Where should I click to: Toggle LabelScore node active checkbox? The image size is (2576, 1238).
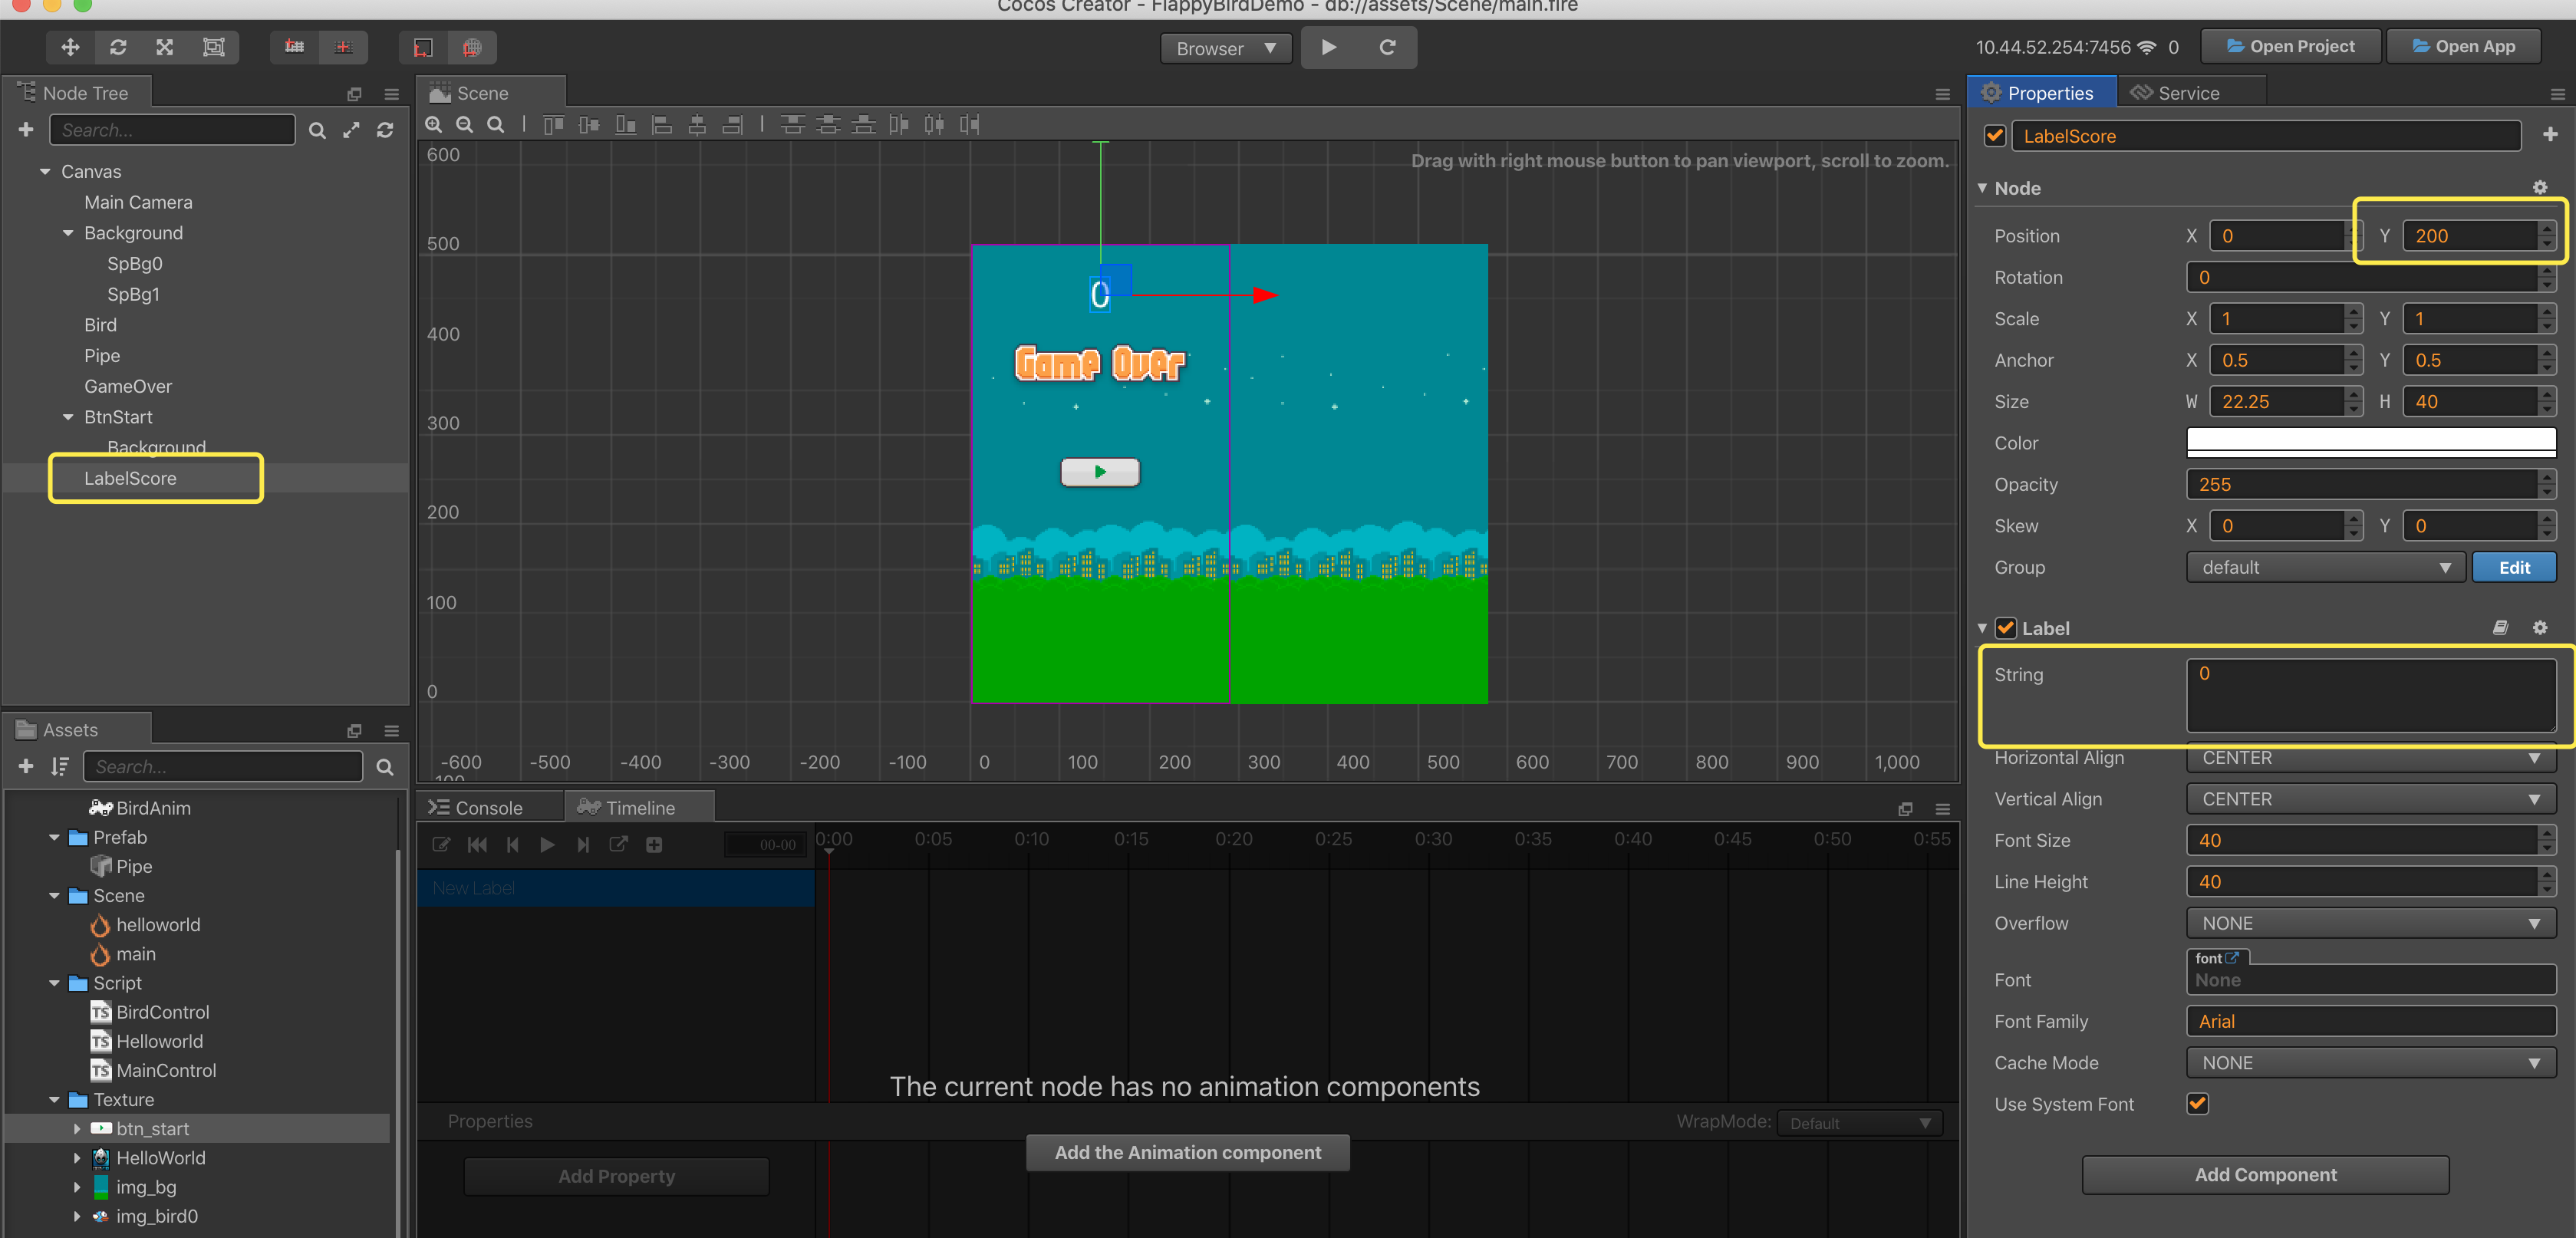(1995, 136)
